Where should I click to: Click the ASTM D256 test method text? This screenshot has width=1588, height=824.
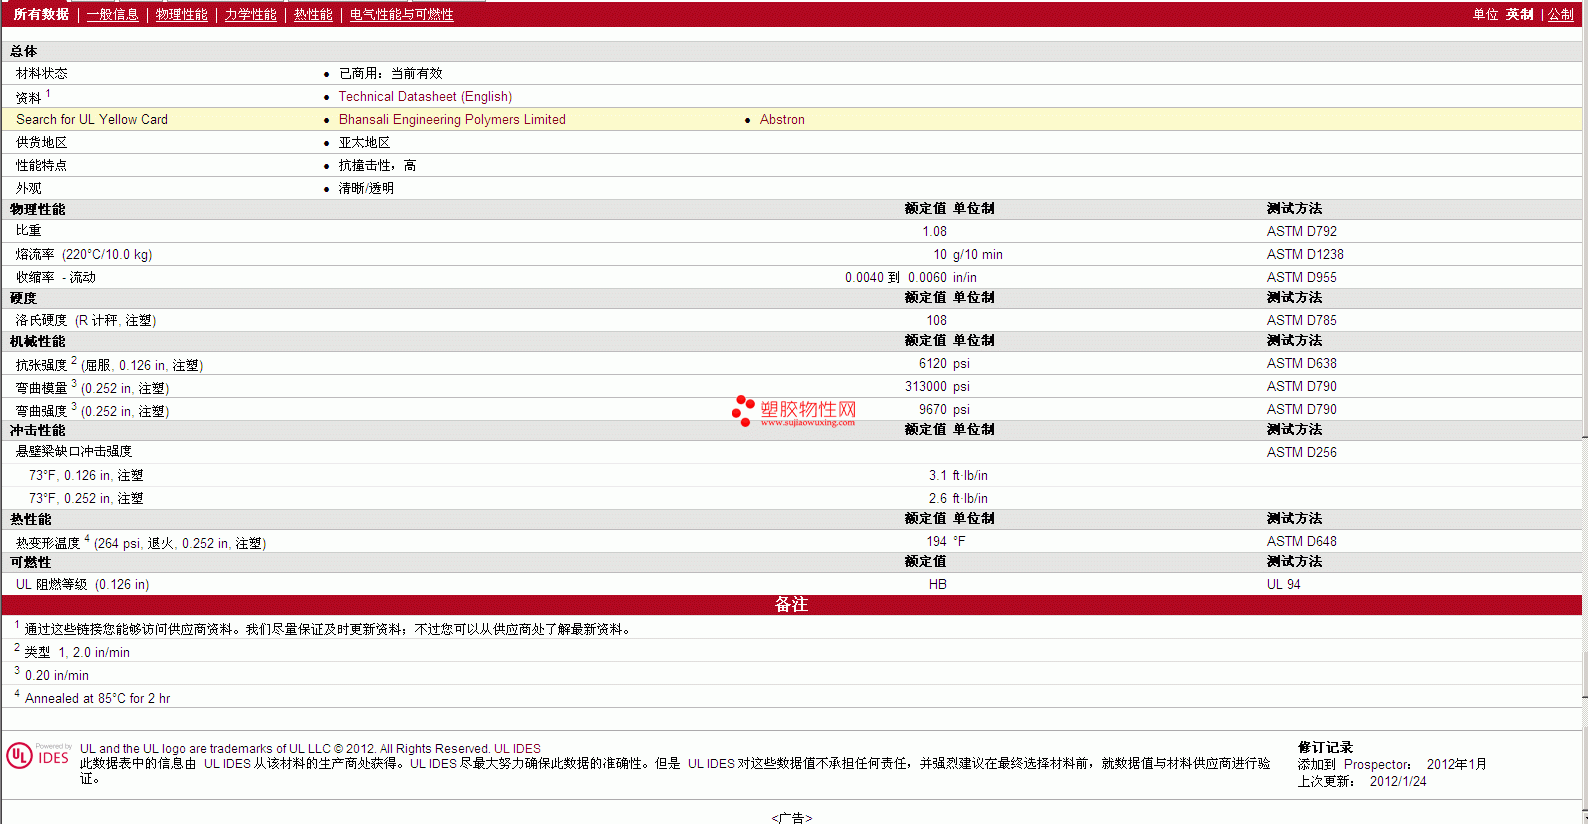[x=1301, y=453]
